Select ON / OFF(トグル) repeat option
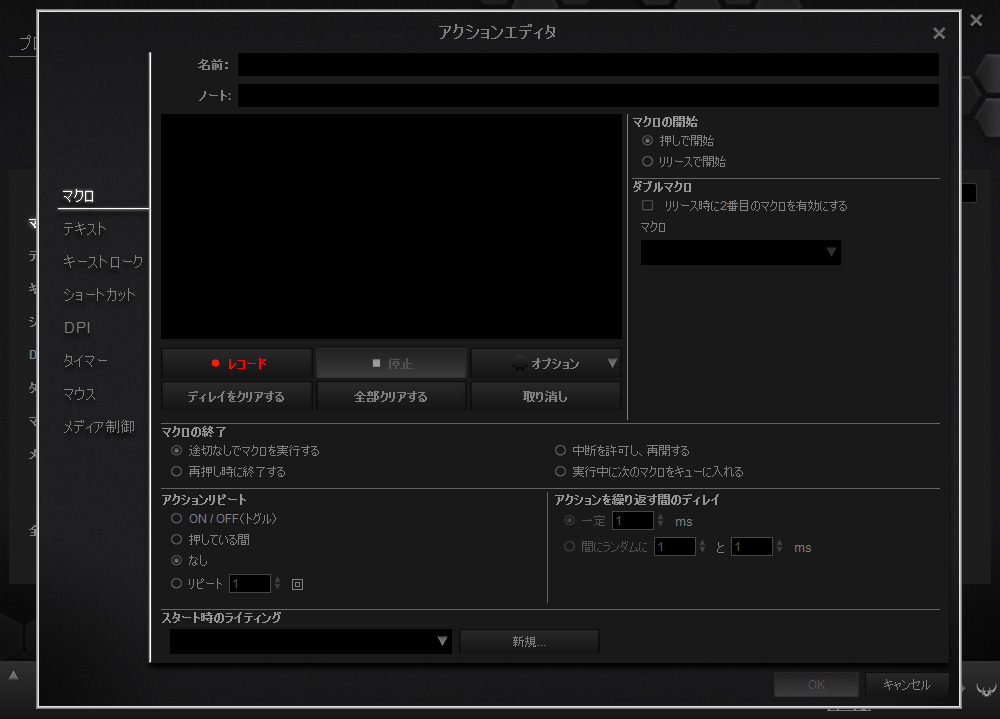This screenshot has height=719, width=1000. click(177, 519)
